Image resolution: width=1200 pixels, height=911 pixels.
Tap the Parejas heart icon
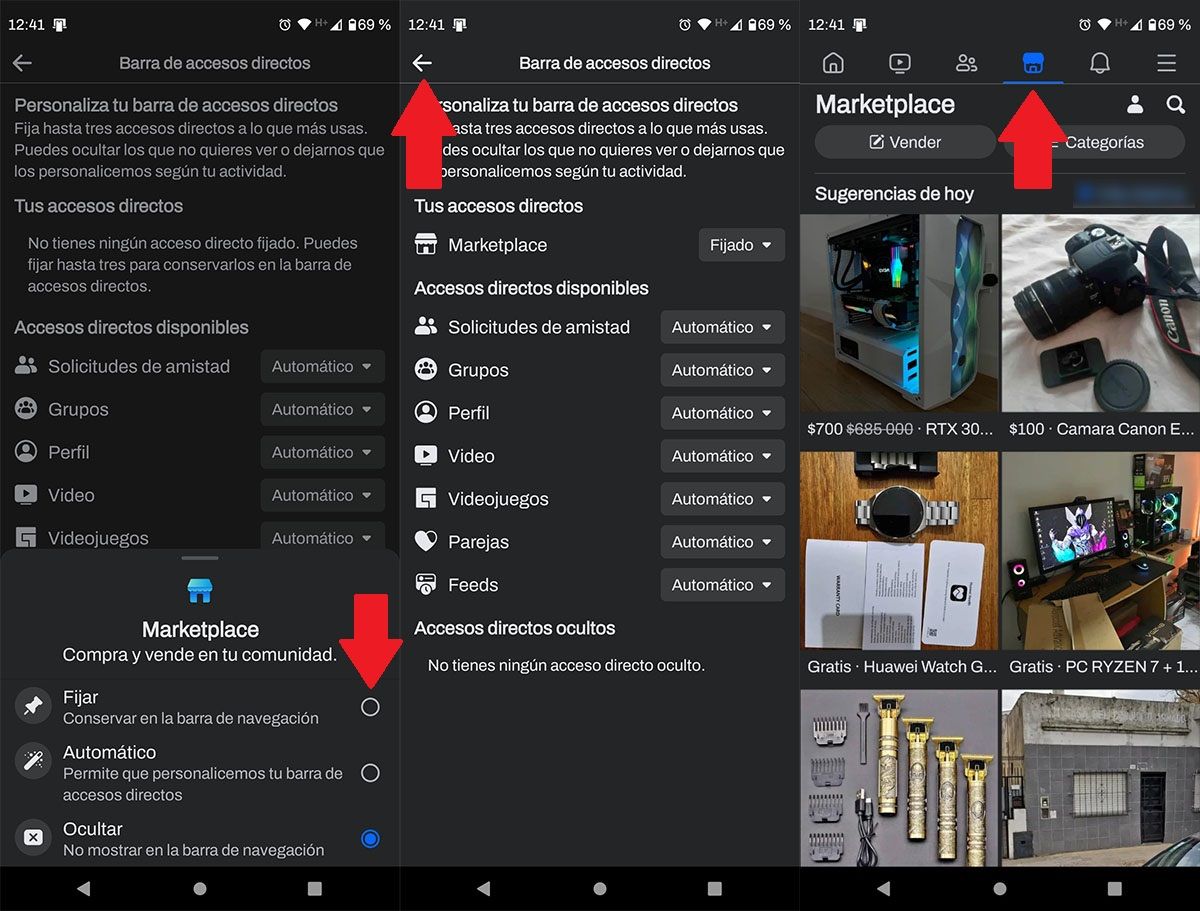coord(426,541)
